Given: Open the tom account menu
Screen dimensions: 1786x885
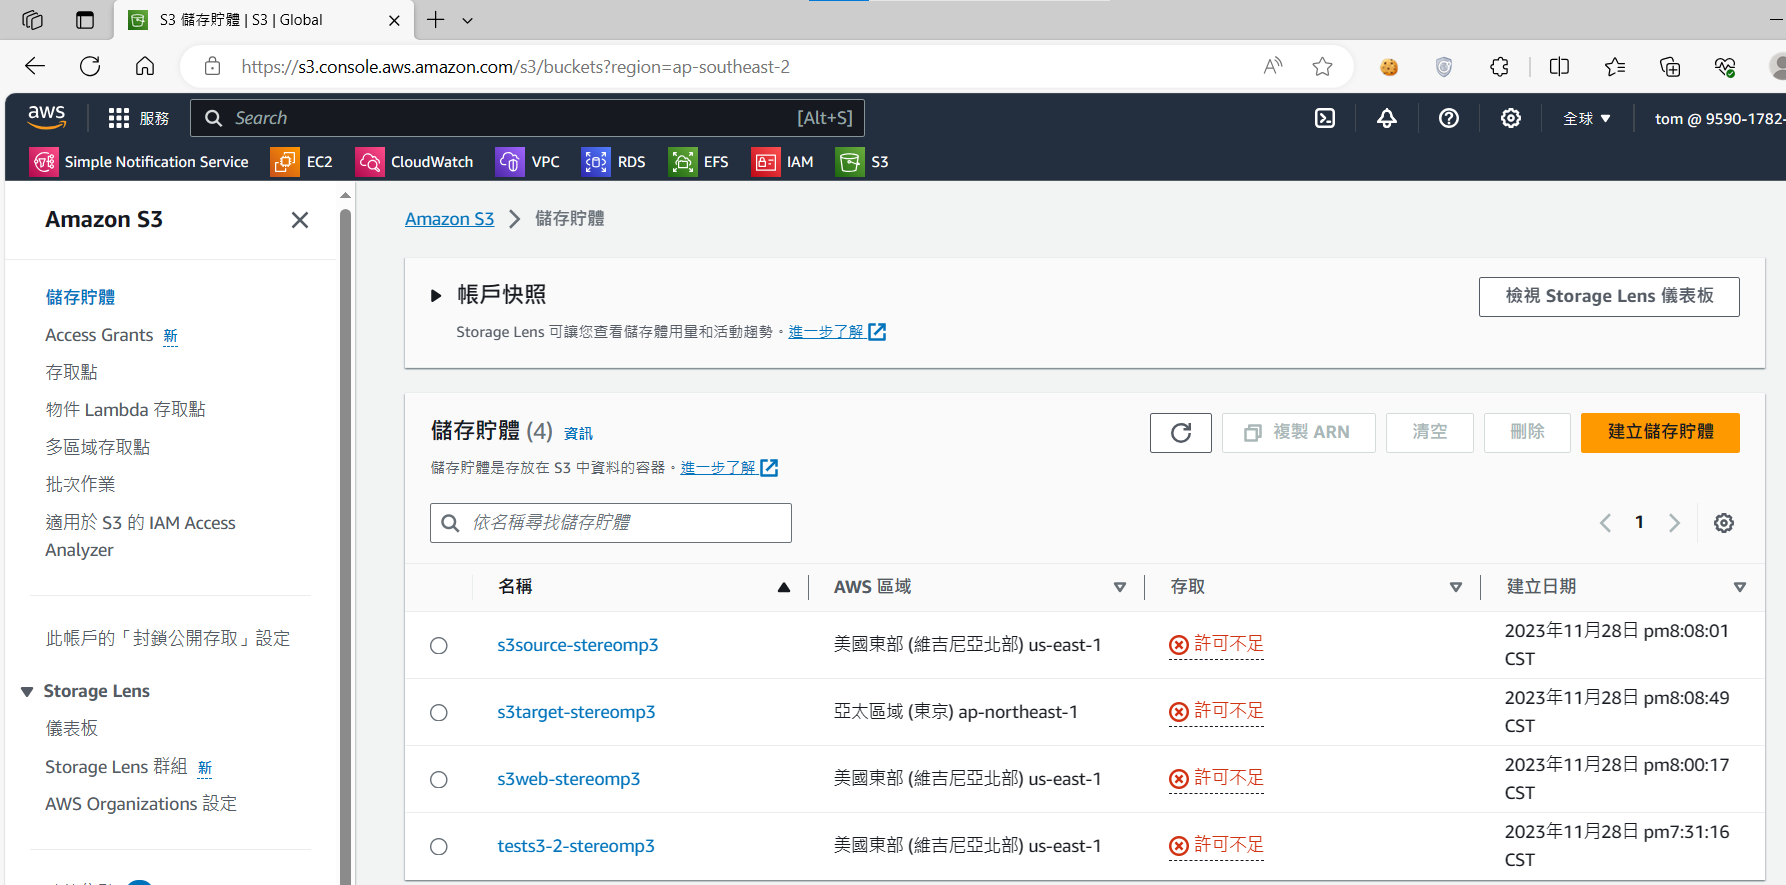Looking at the screenshot, I should point(1719,118).
